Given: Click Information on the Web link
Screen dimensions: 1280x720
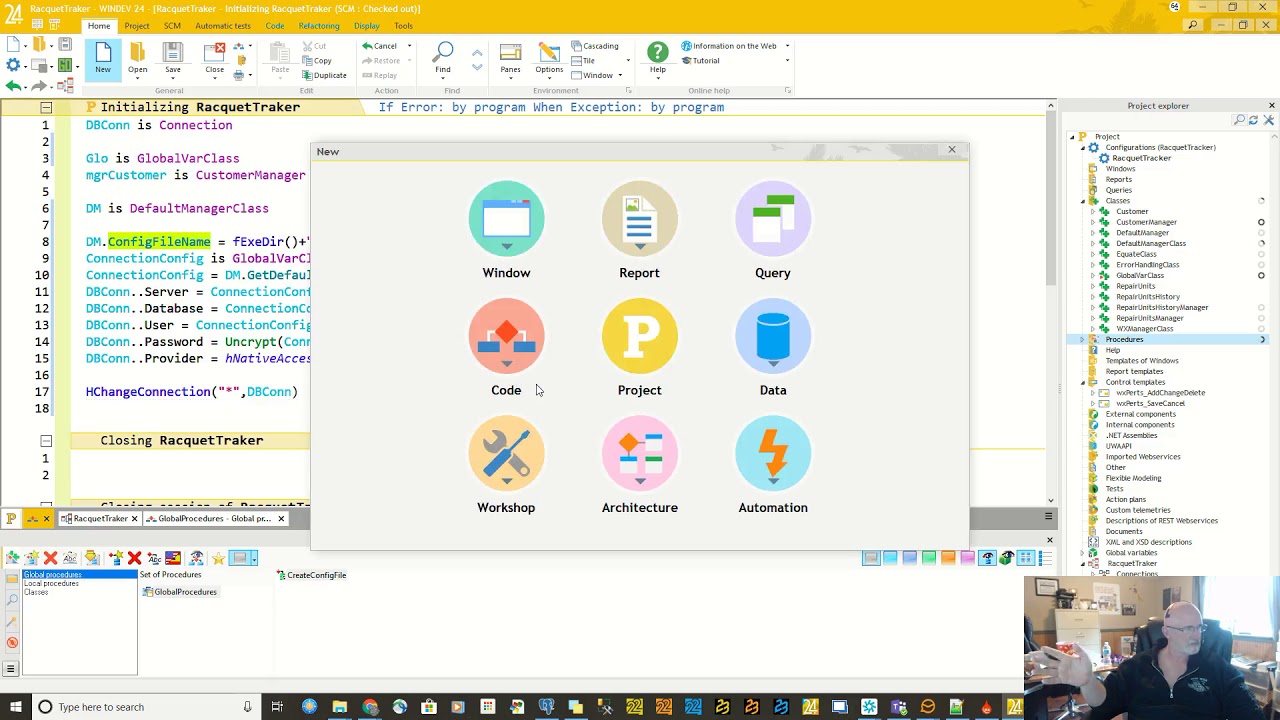Looking at the screenshot, I should (x=728, y=46).
